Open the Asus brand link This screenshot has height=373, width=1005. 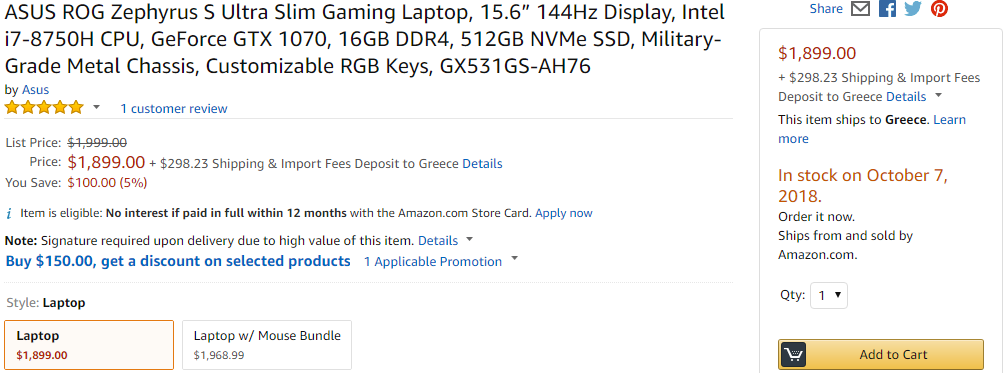point(35,90)
